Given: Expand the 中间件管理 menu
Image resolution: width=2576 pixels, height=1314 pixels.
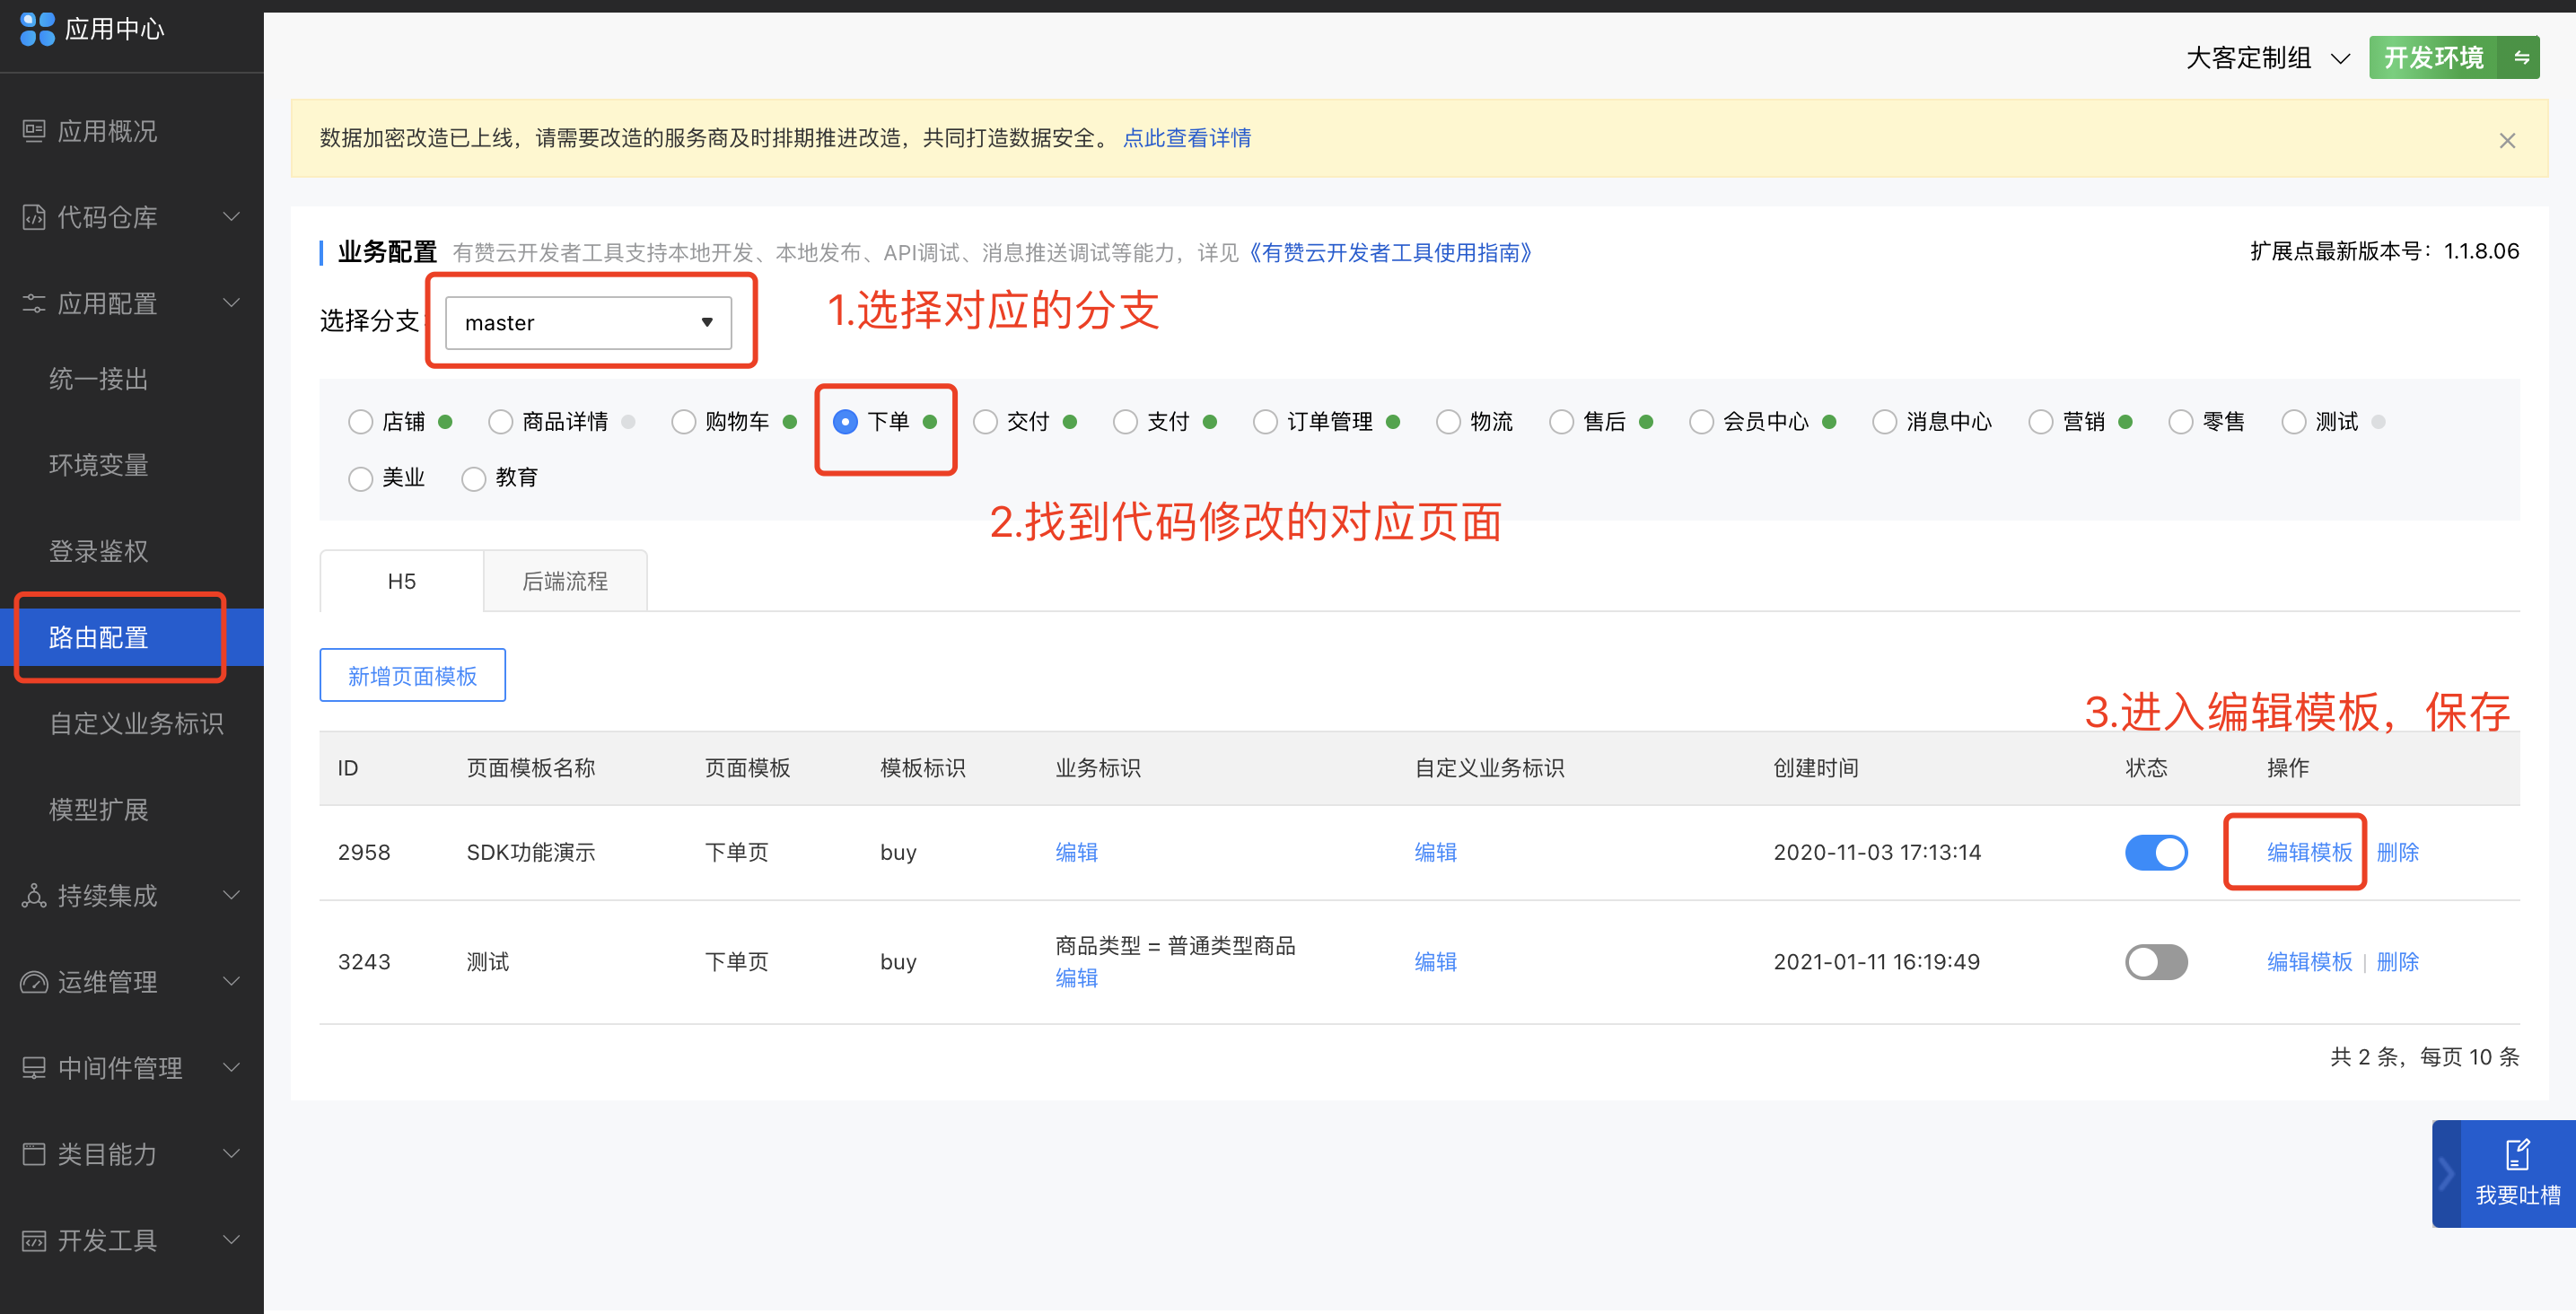Looking at the screenshot, I should 231,1068.
